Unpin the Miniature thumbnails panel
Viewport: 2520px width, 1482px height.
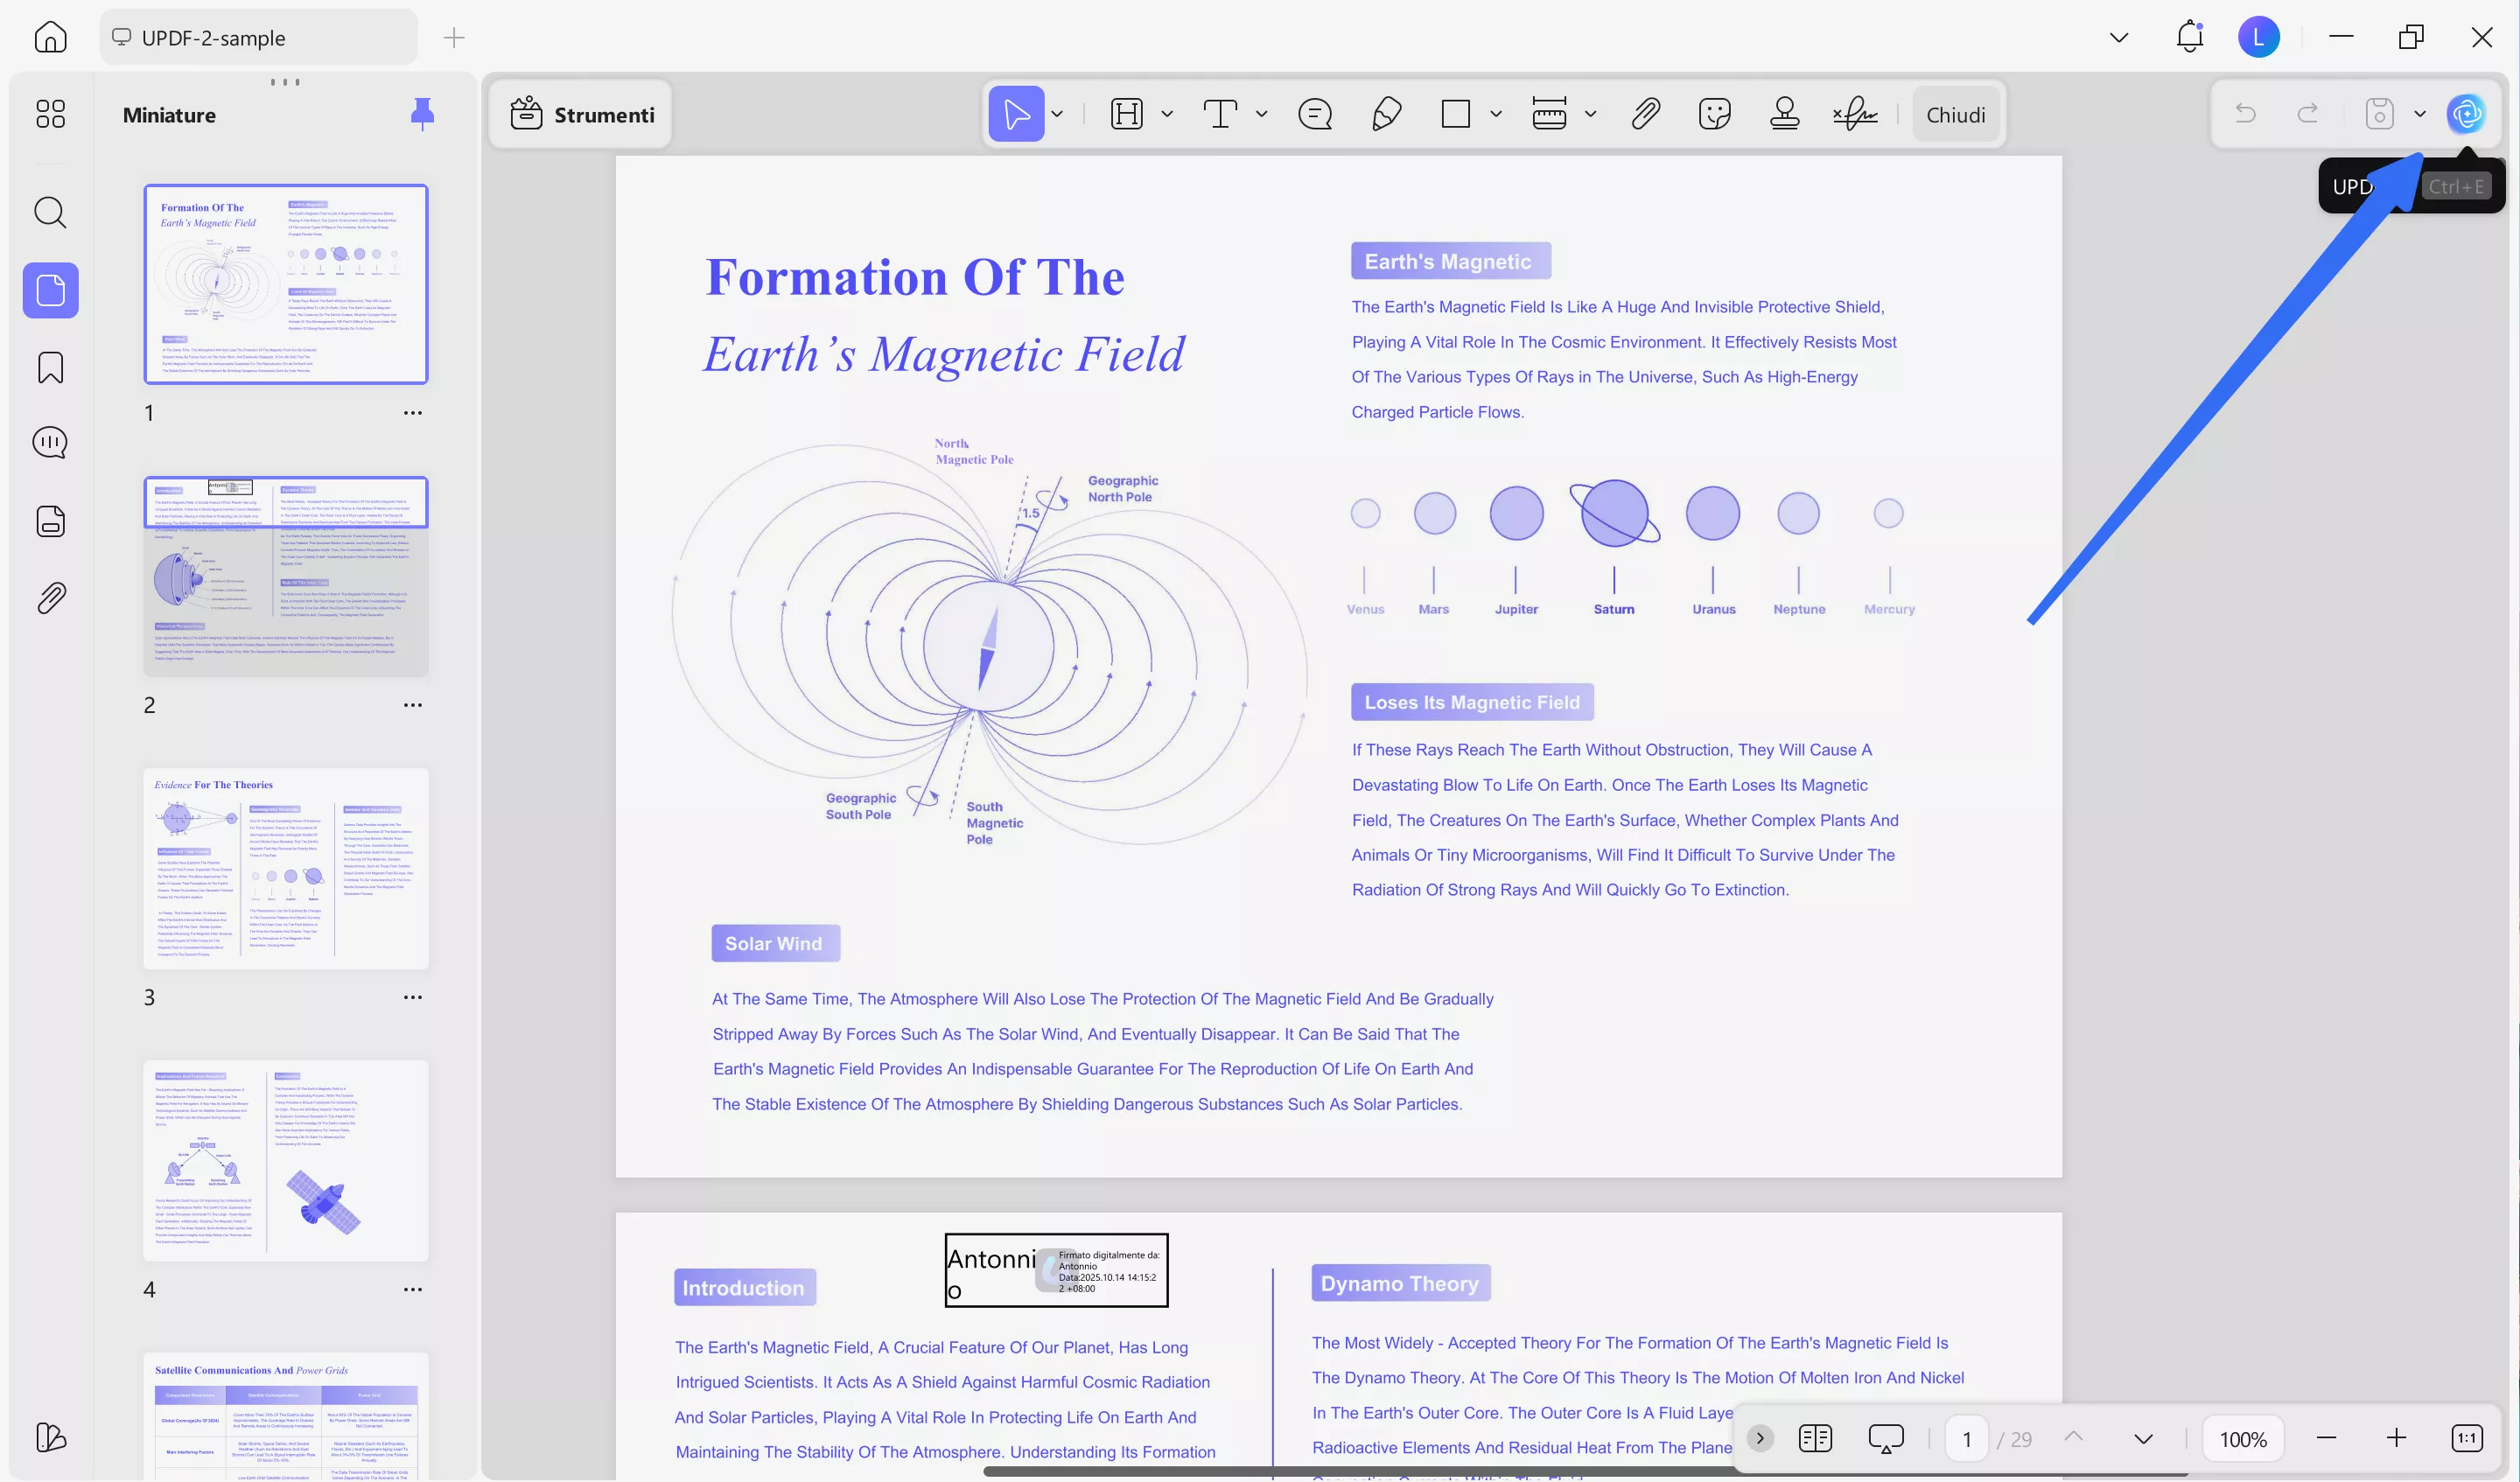(x=422, y=114)
